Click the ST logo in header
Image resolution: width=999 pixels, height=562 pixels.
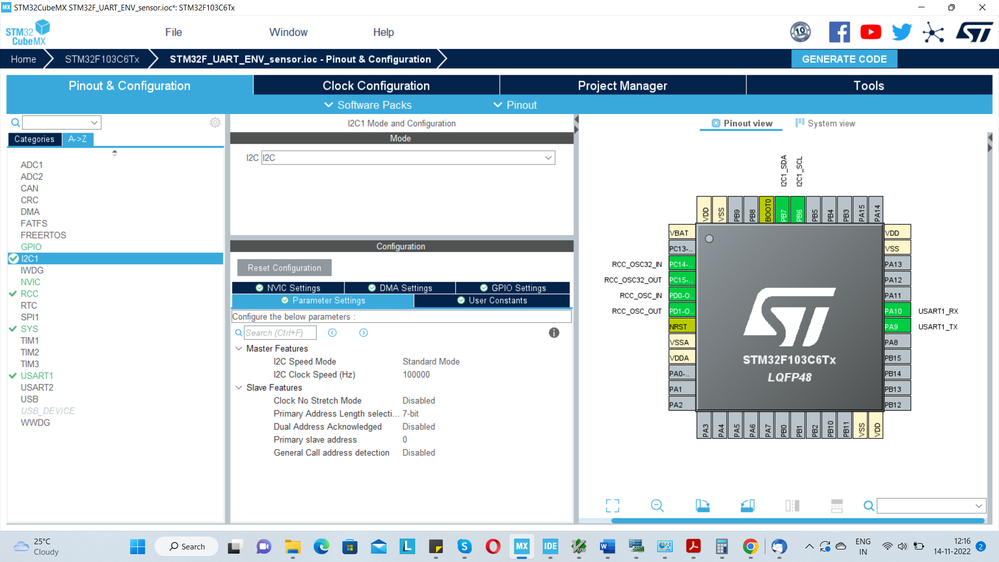point(974,32)
